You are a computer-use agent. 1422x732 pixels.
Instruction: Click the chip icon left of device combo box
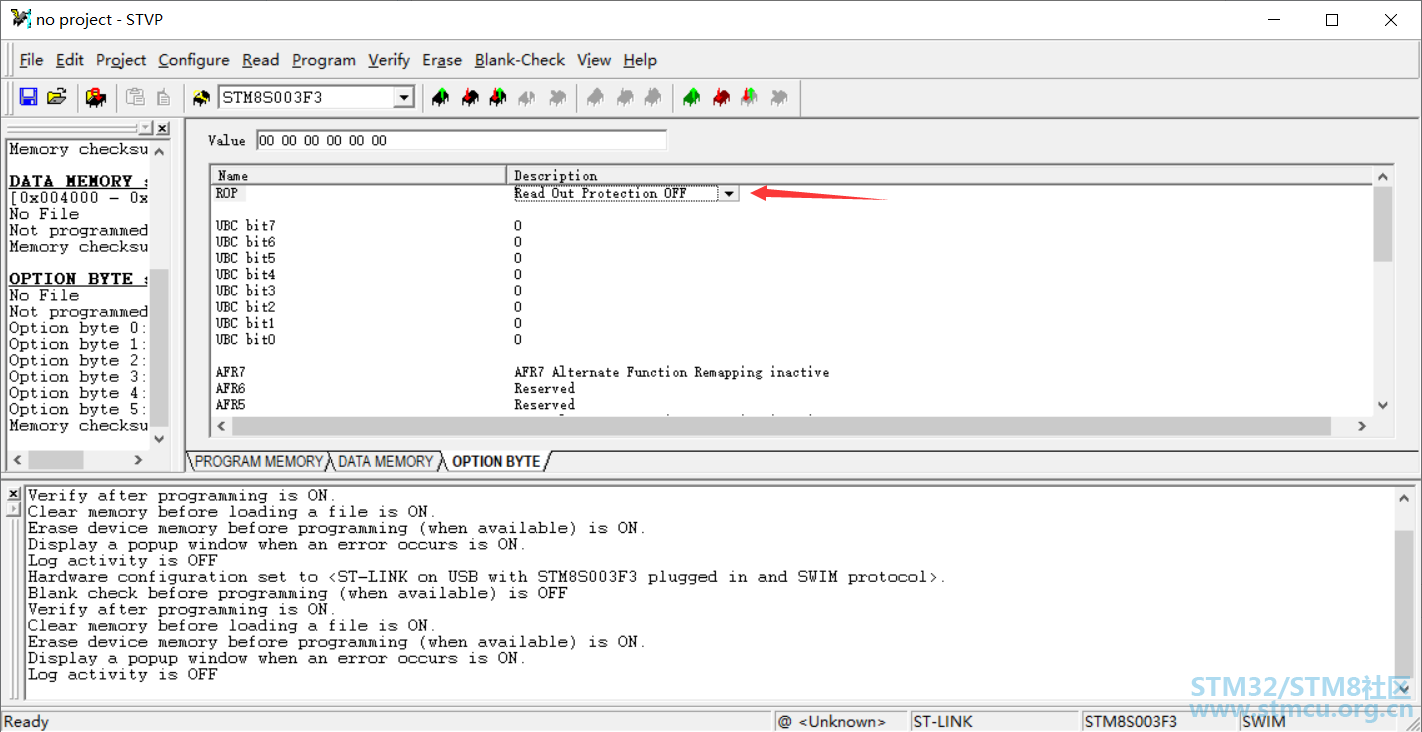click(201, 97)
